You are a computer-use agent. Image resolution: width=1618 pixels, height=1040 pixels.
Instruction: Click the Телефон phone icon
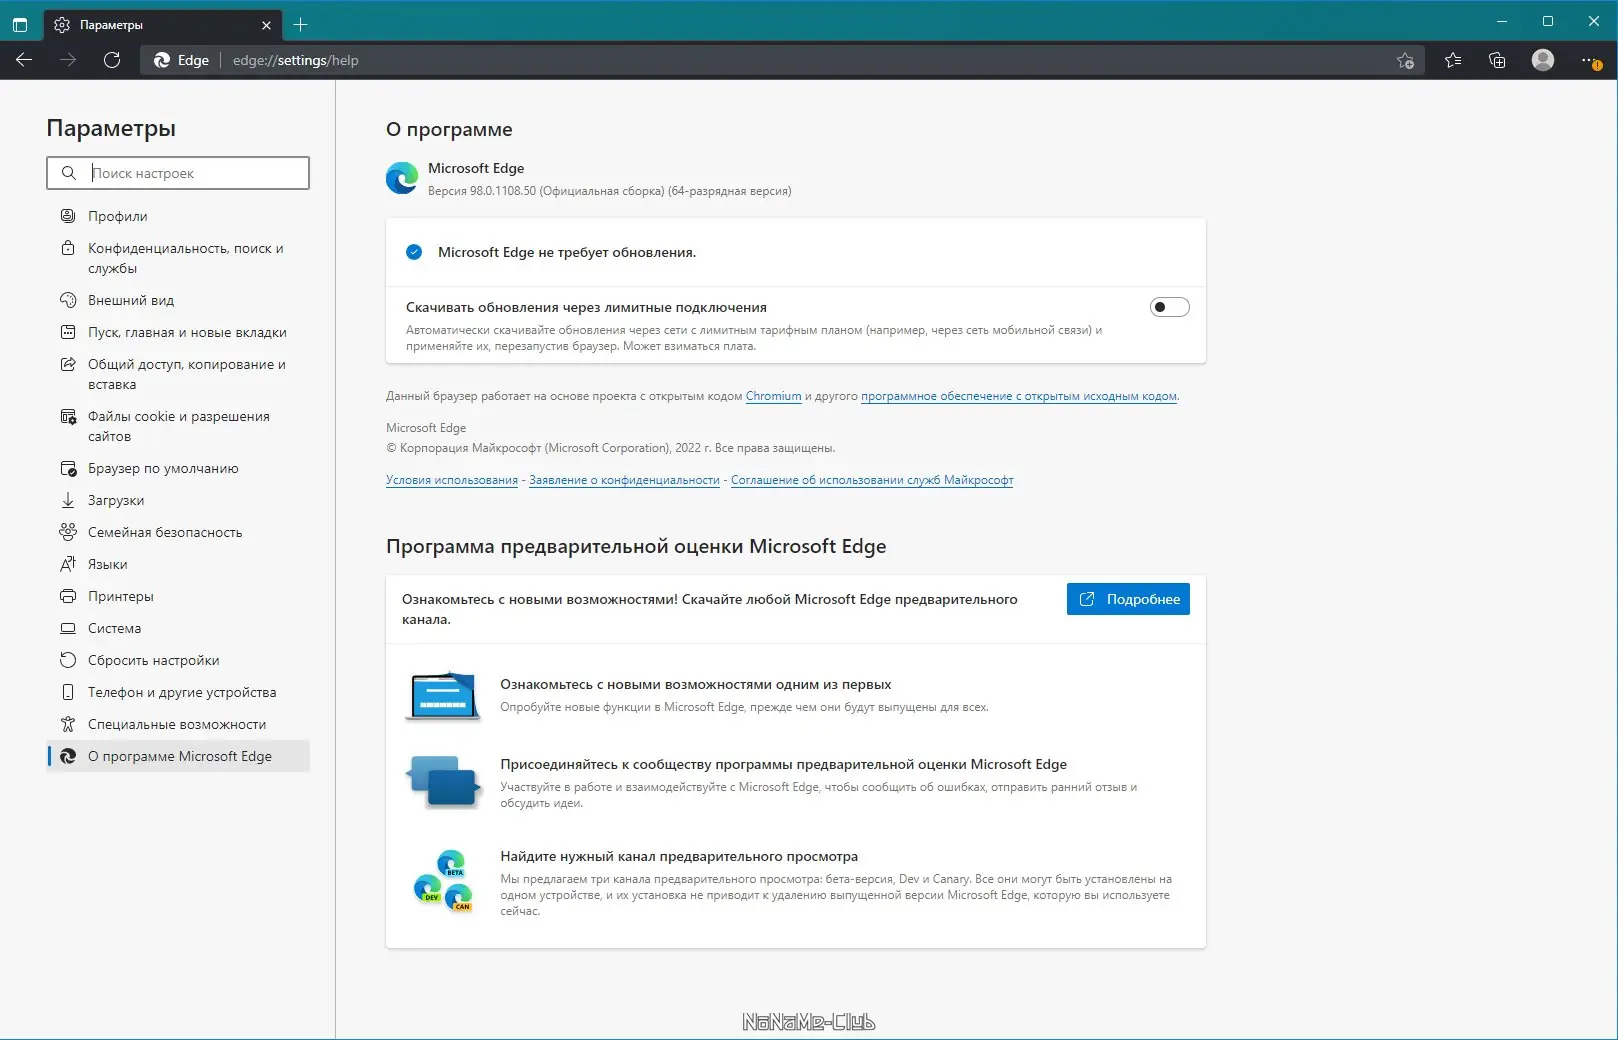coord(68,692)
